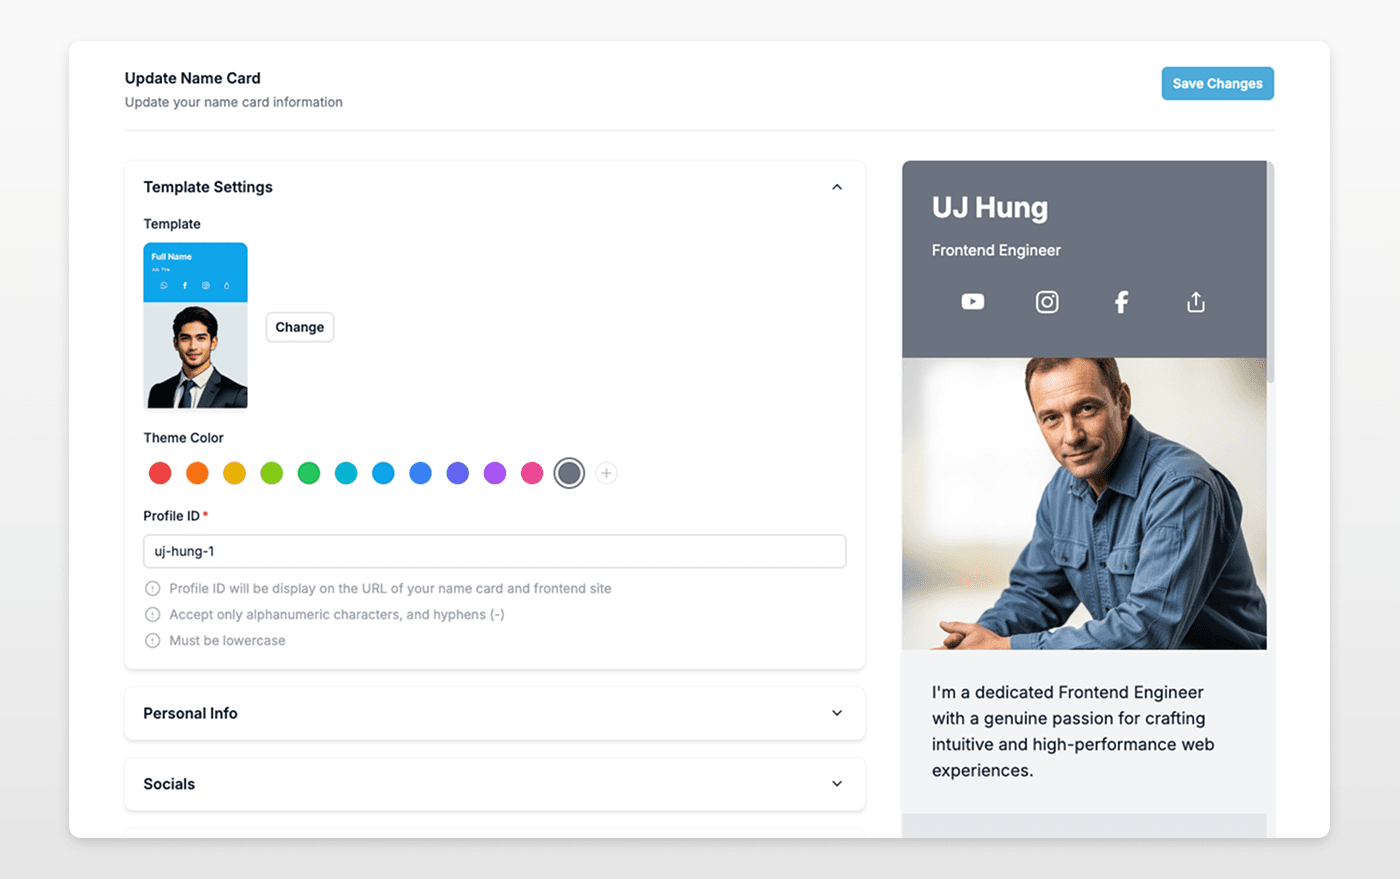The height and width of the screenshot is (879, 1400).
Task: Click the Instagram icon in card preview
Action: click(1047, 302)
